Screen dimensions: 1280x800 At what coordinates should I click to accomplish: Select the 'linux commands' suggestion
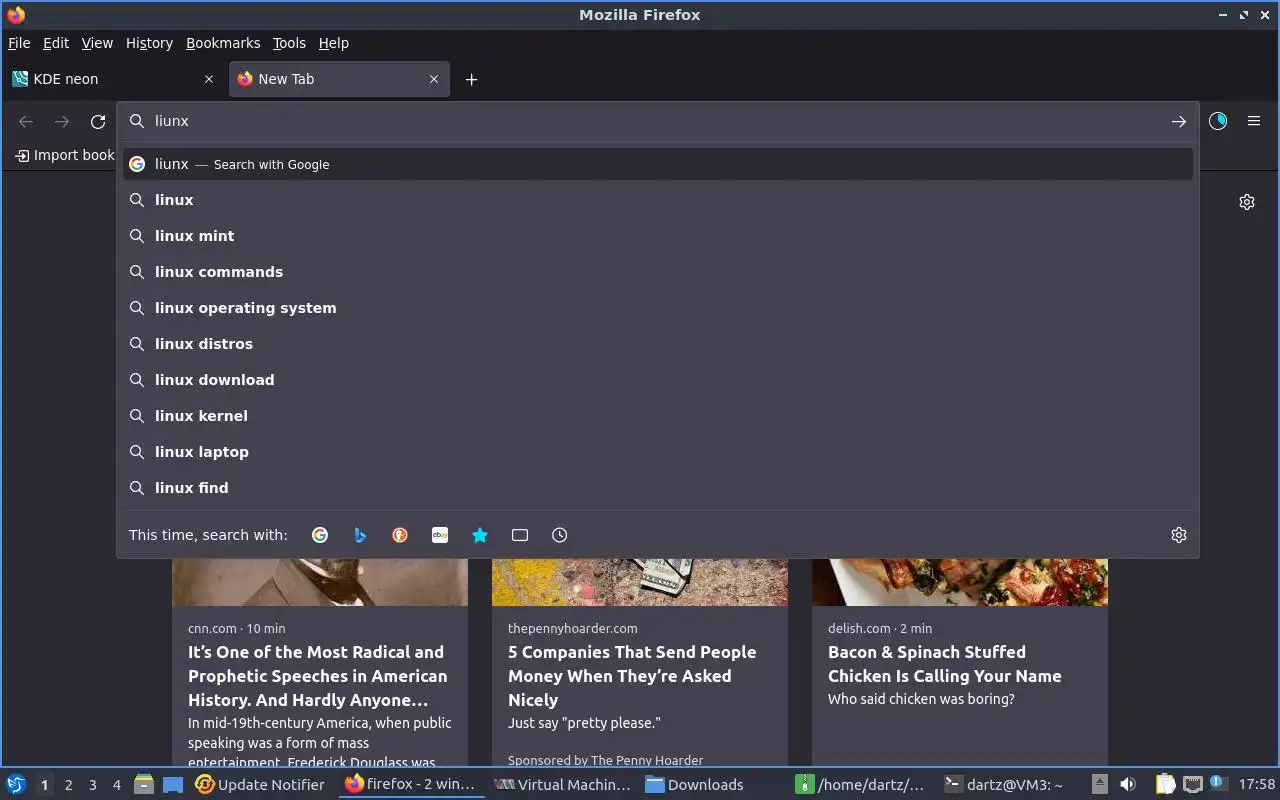coord(658,272)
